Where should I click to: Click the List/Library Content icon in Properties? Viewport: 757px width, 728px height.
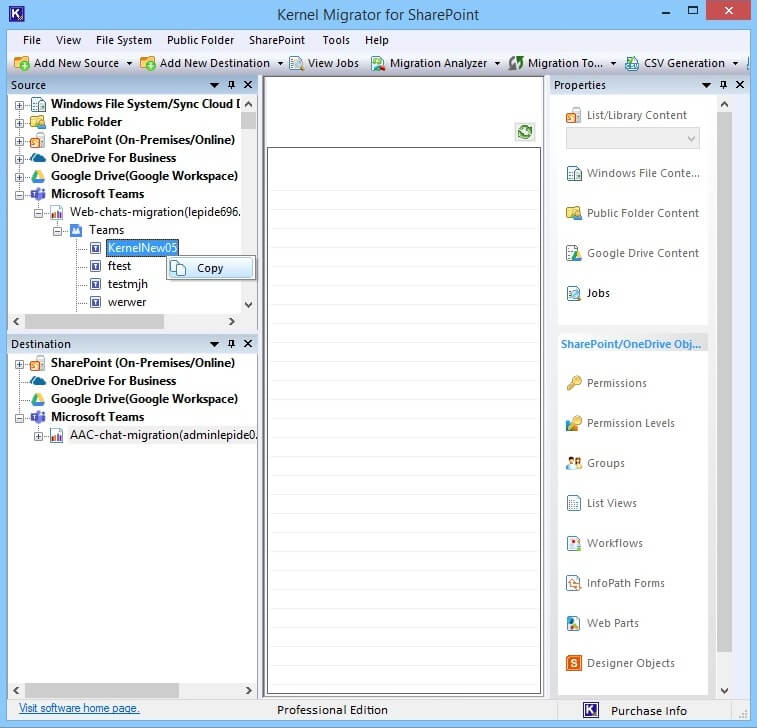[x=574, y=115]
